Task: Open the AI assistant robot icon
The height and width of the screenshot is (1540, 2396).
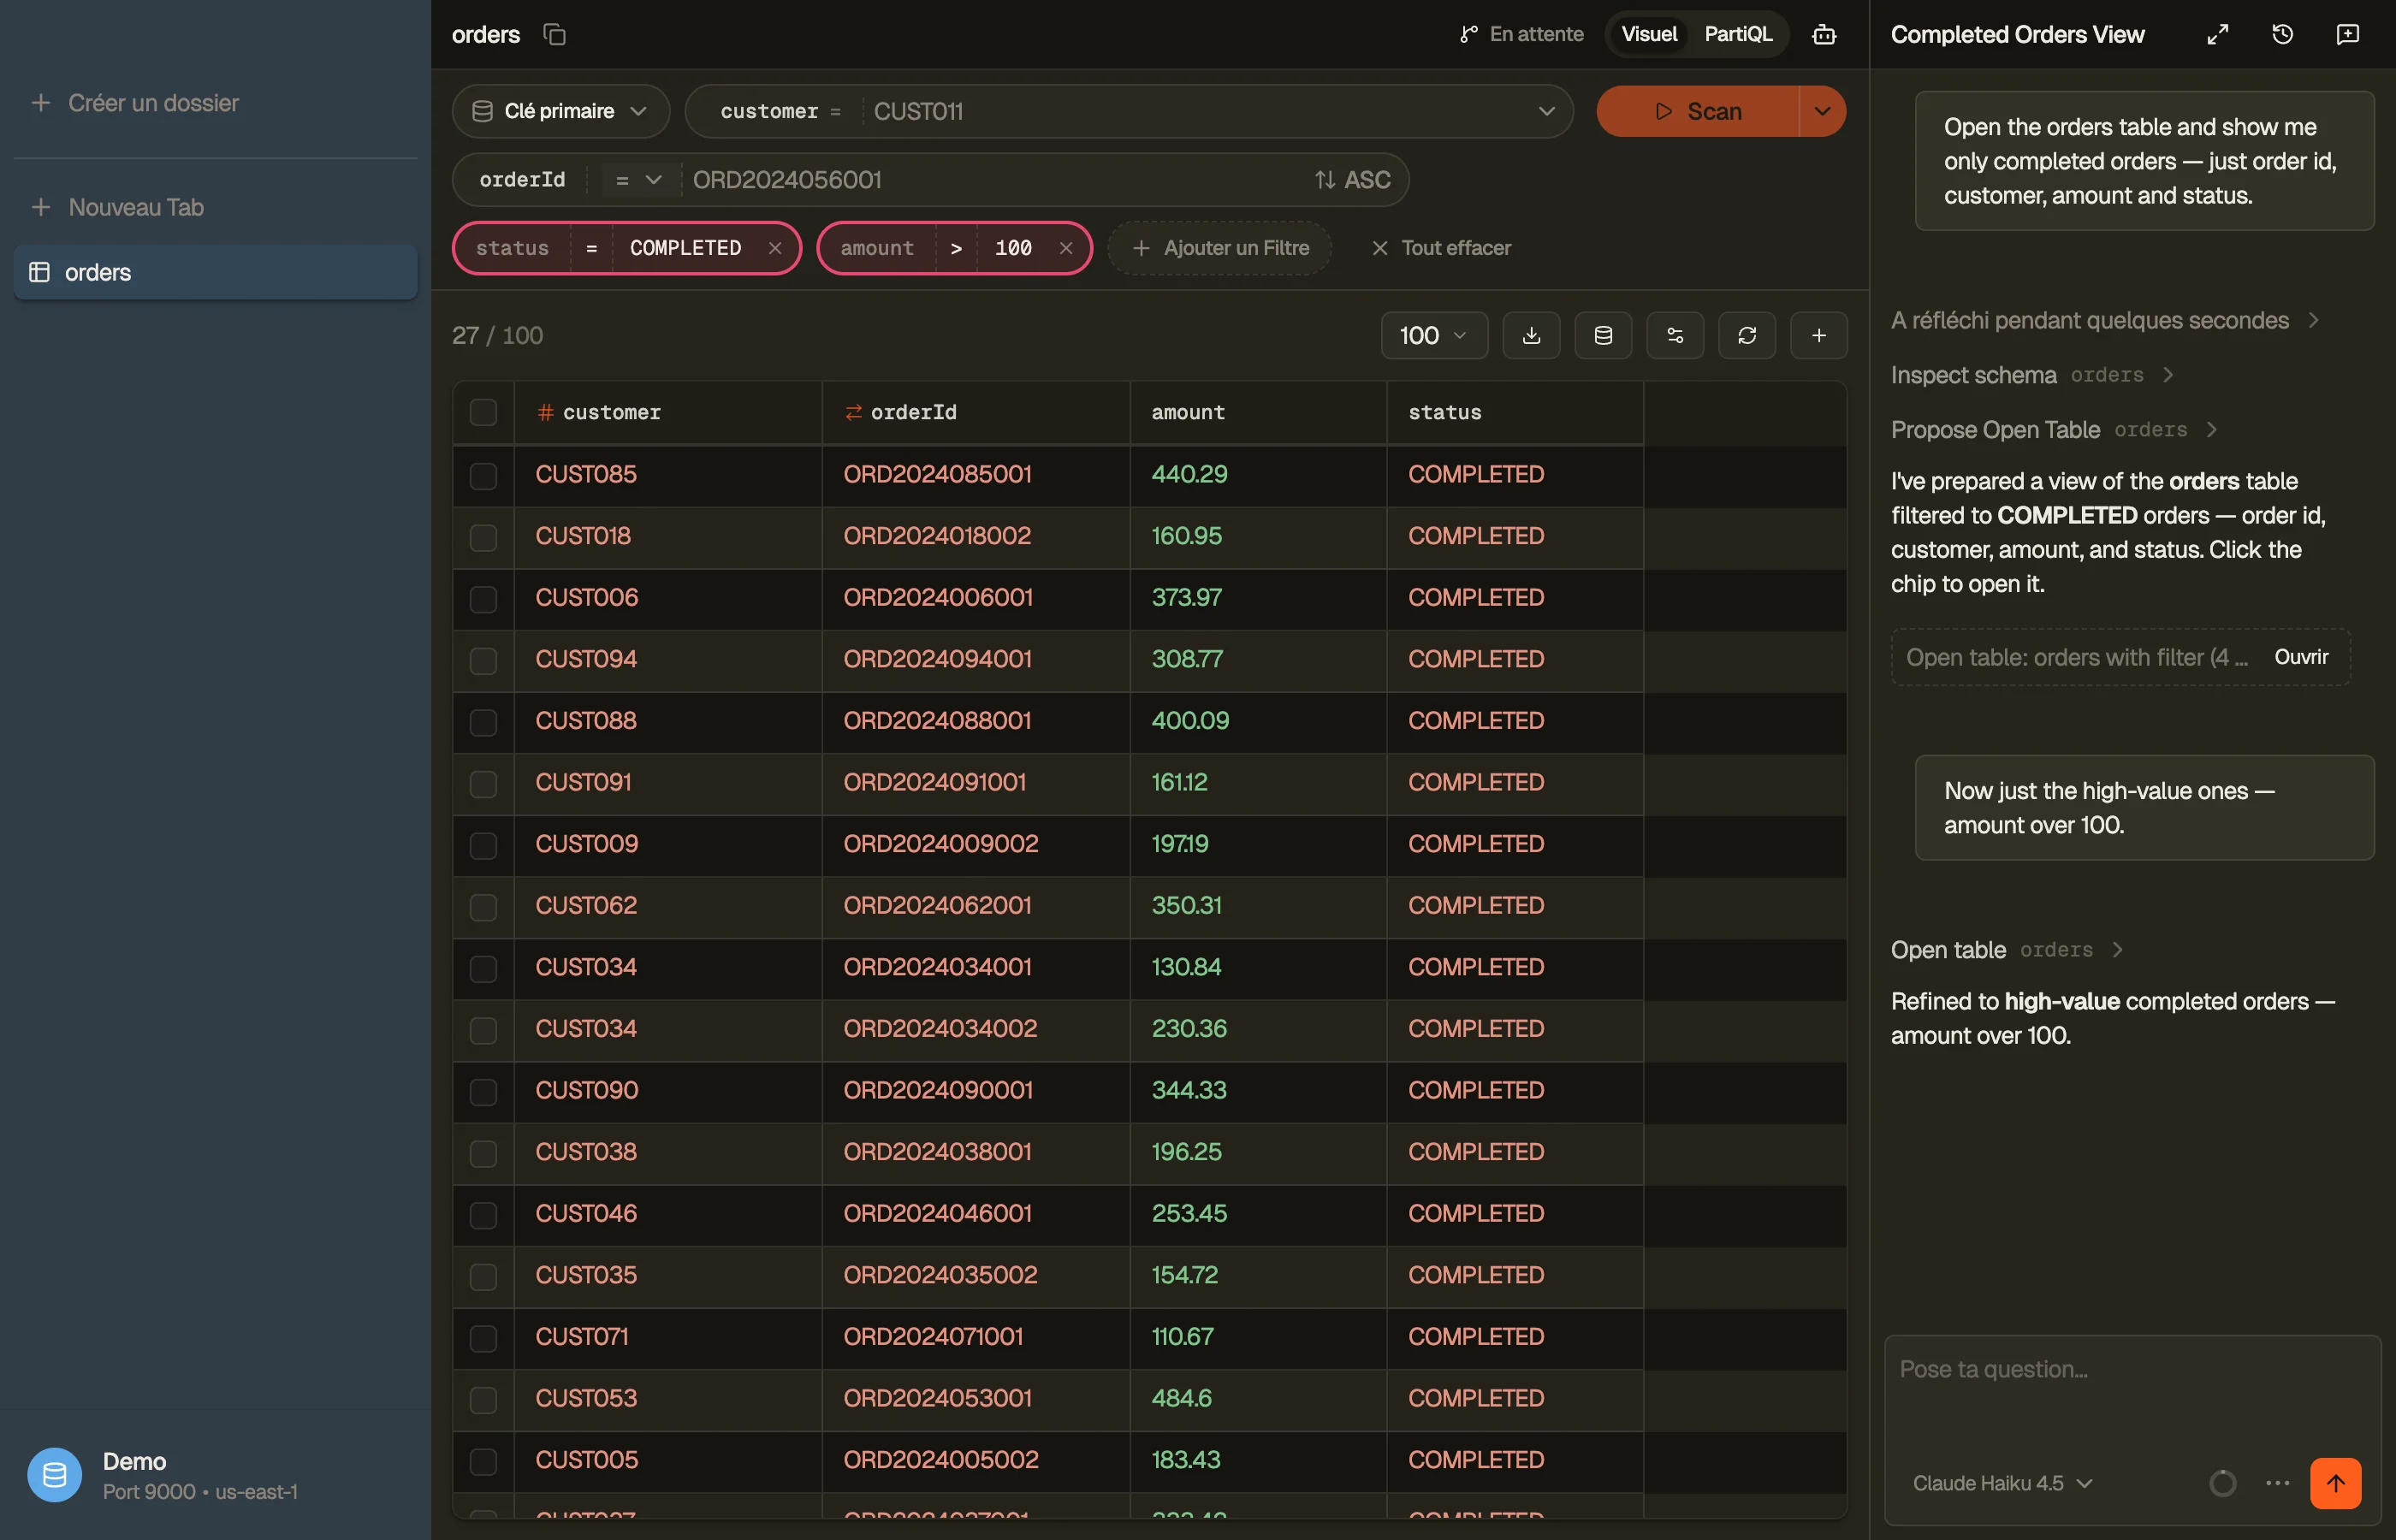Action: [x=1824, y=35]
